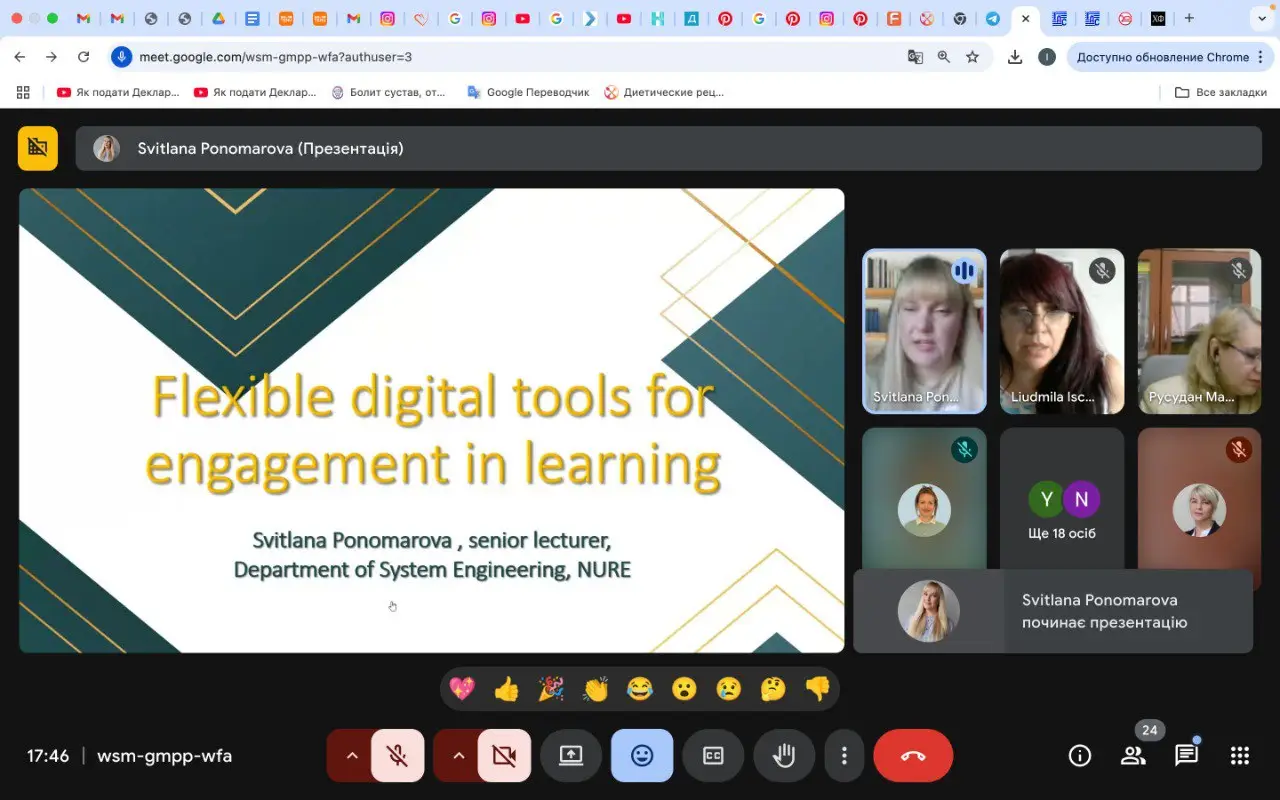The height and width of the screenshot is (800, 1280).
Task: Send the thinking face reaction
Action: 773,689
